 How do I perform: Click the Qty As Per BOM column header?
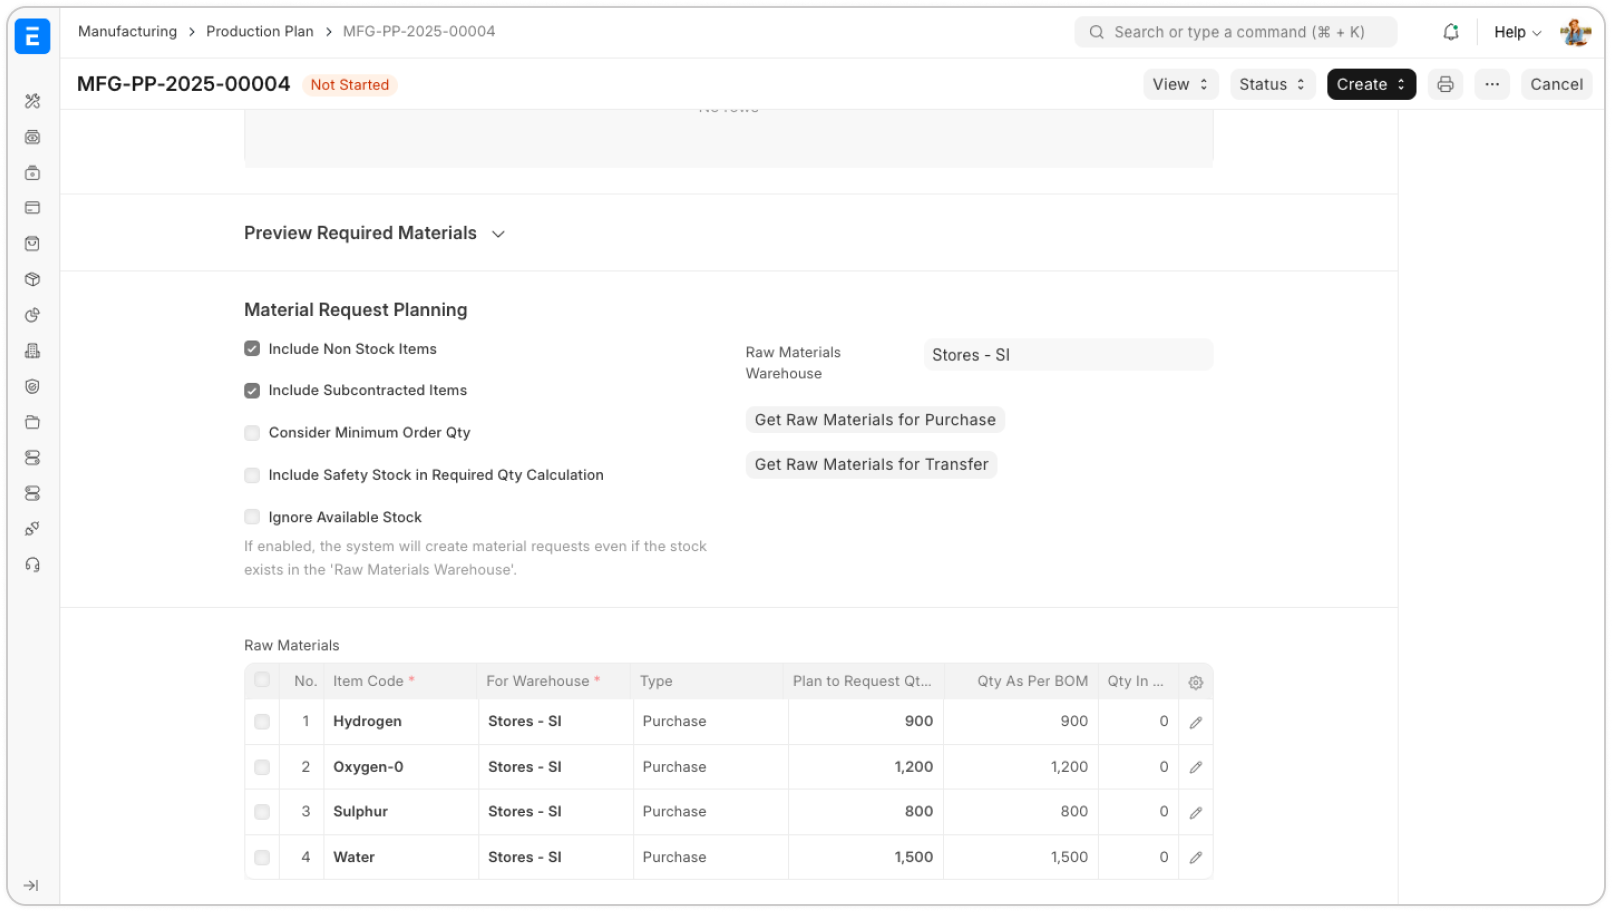coord(1021,681)
